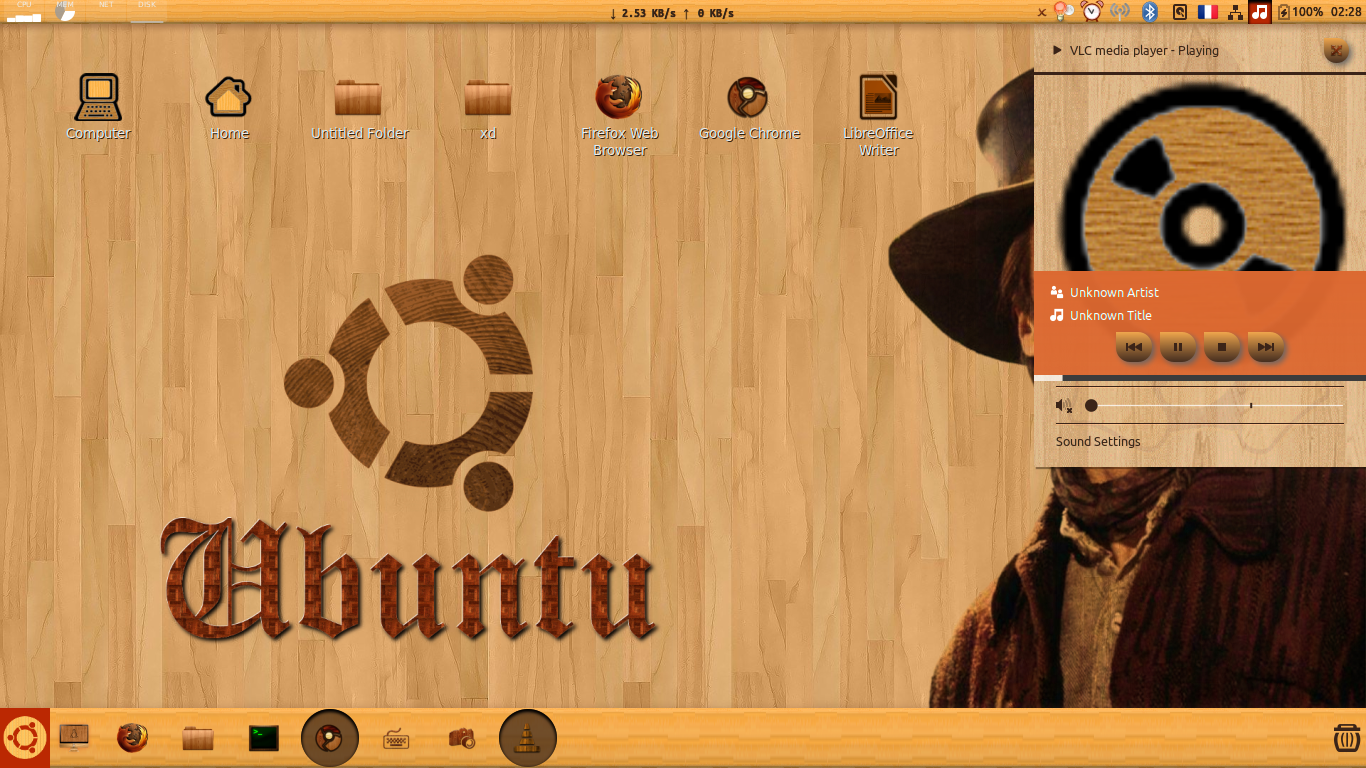Open the wireless antenna tray indicator
1366x768 pixels.
coord(1120,12)
